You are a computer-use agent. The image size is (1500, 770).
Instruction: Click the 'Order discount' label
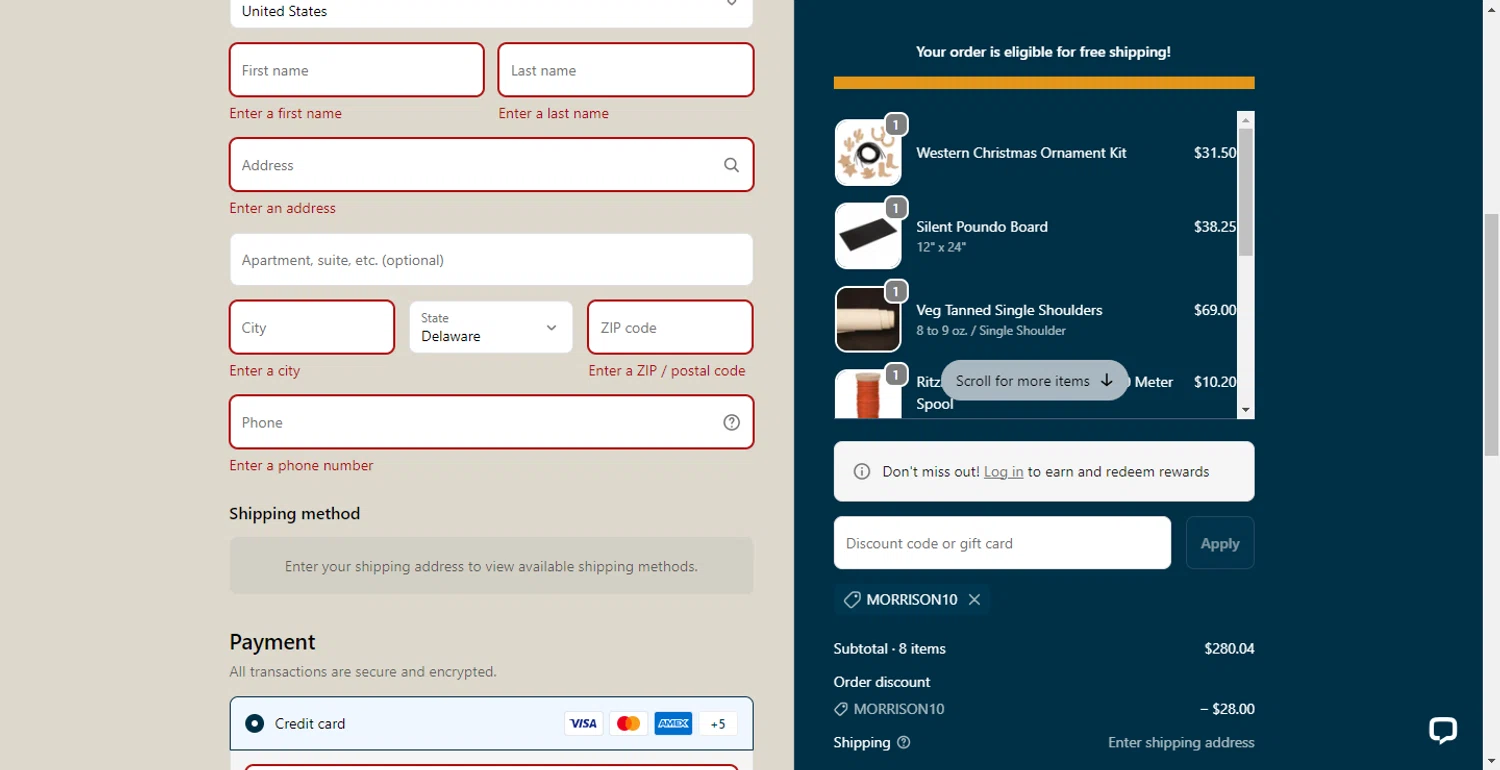pyautogui.click(x=882, y=682)
